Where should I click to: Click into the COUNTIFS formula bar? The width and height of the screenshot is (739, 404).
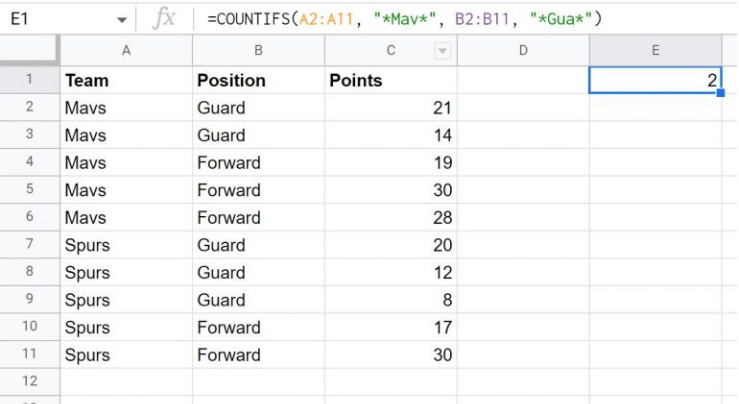pos(450,19)
